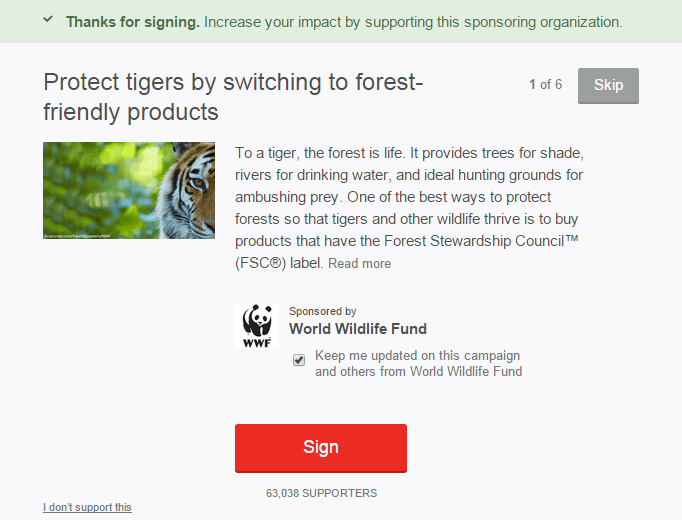Click the photo credit caption on image
The width and height of the screenshot is (682, 520).
[77, 236]
